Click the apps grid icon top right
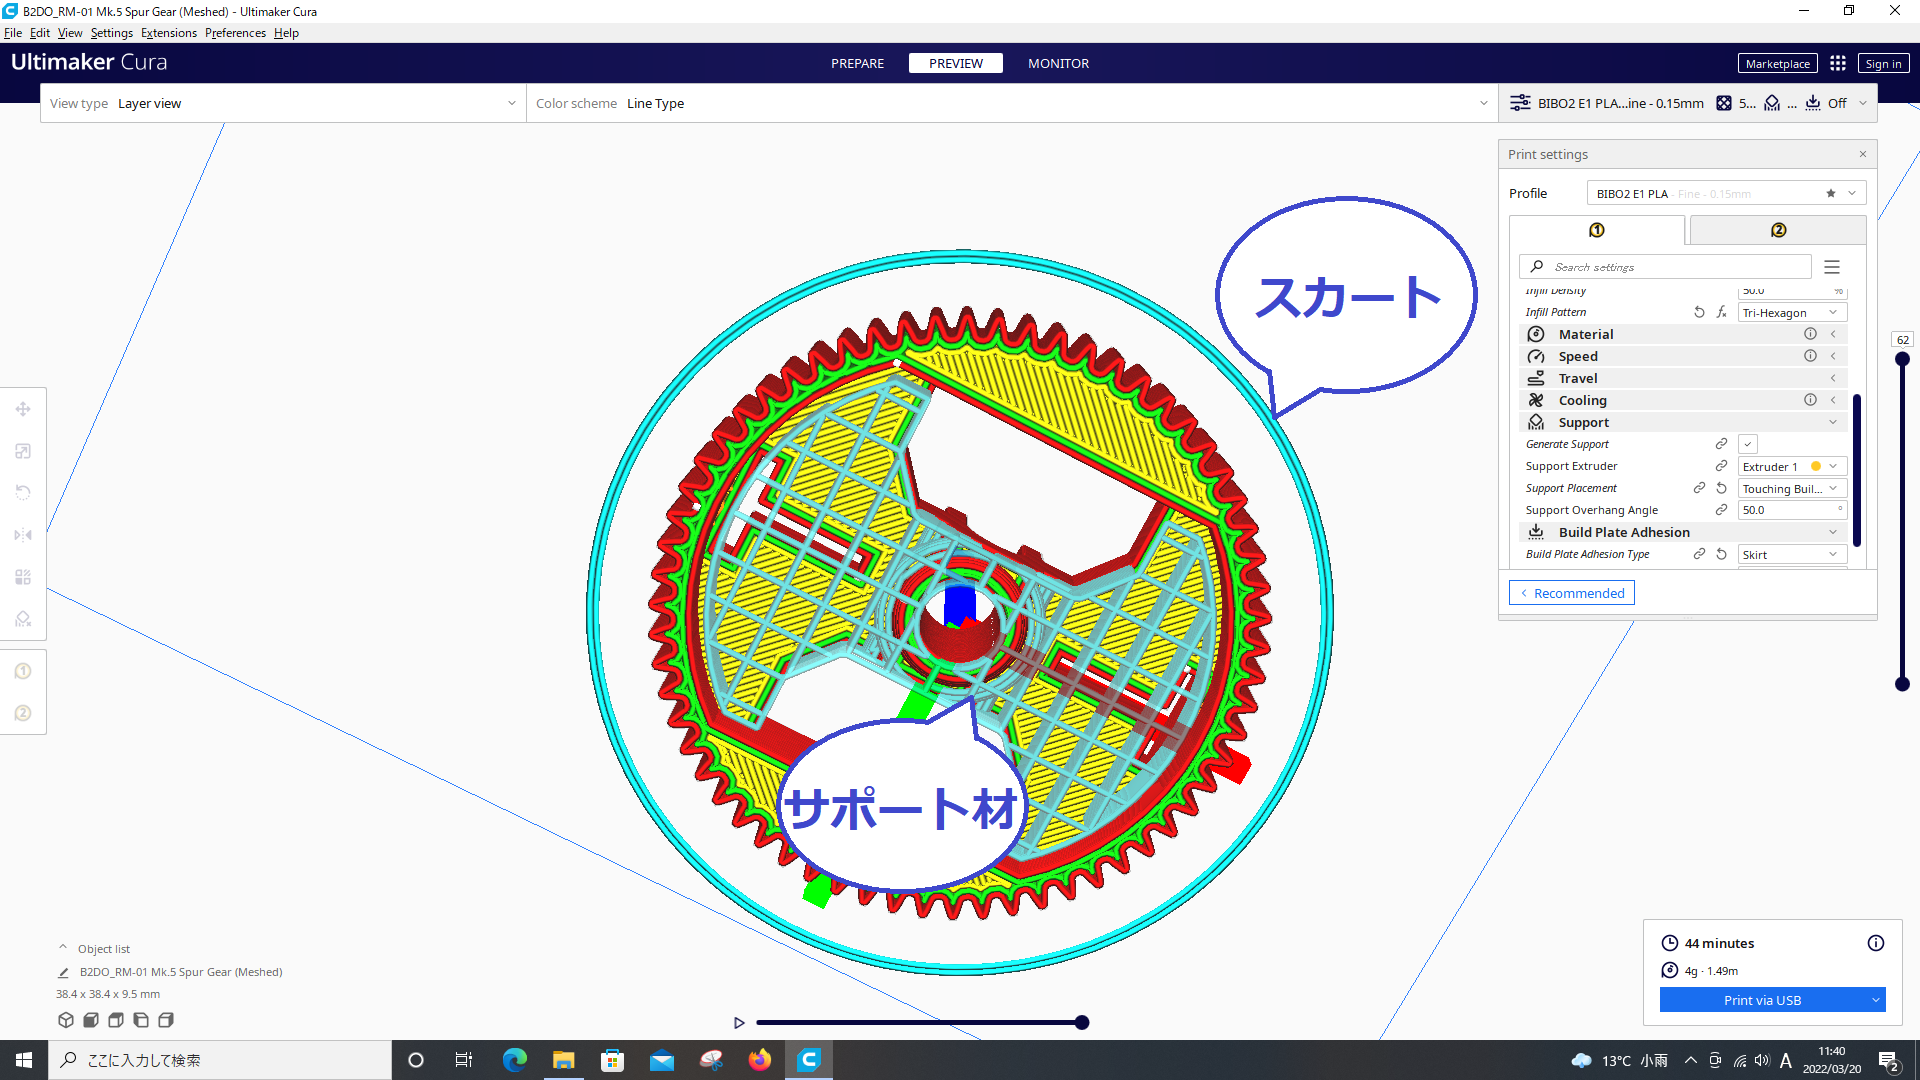This screenshot has height=1080, width=1920. pyautogui.click(x=1838, y=63)
